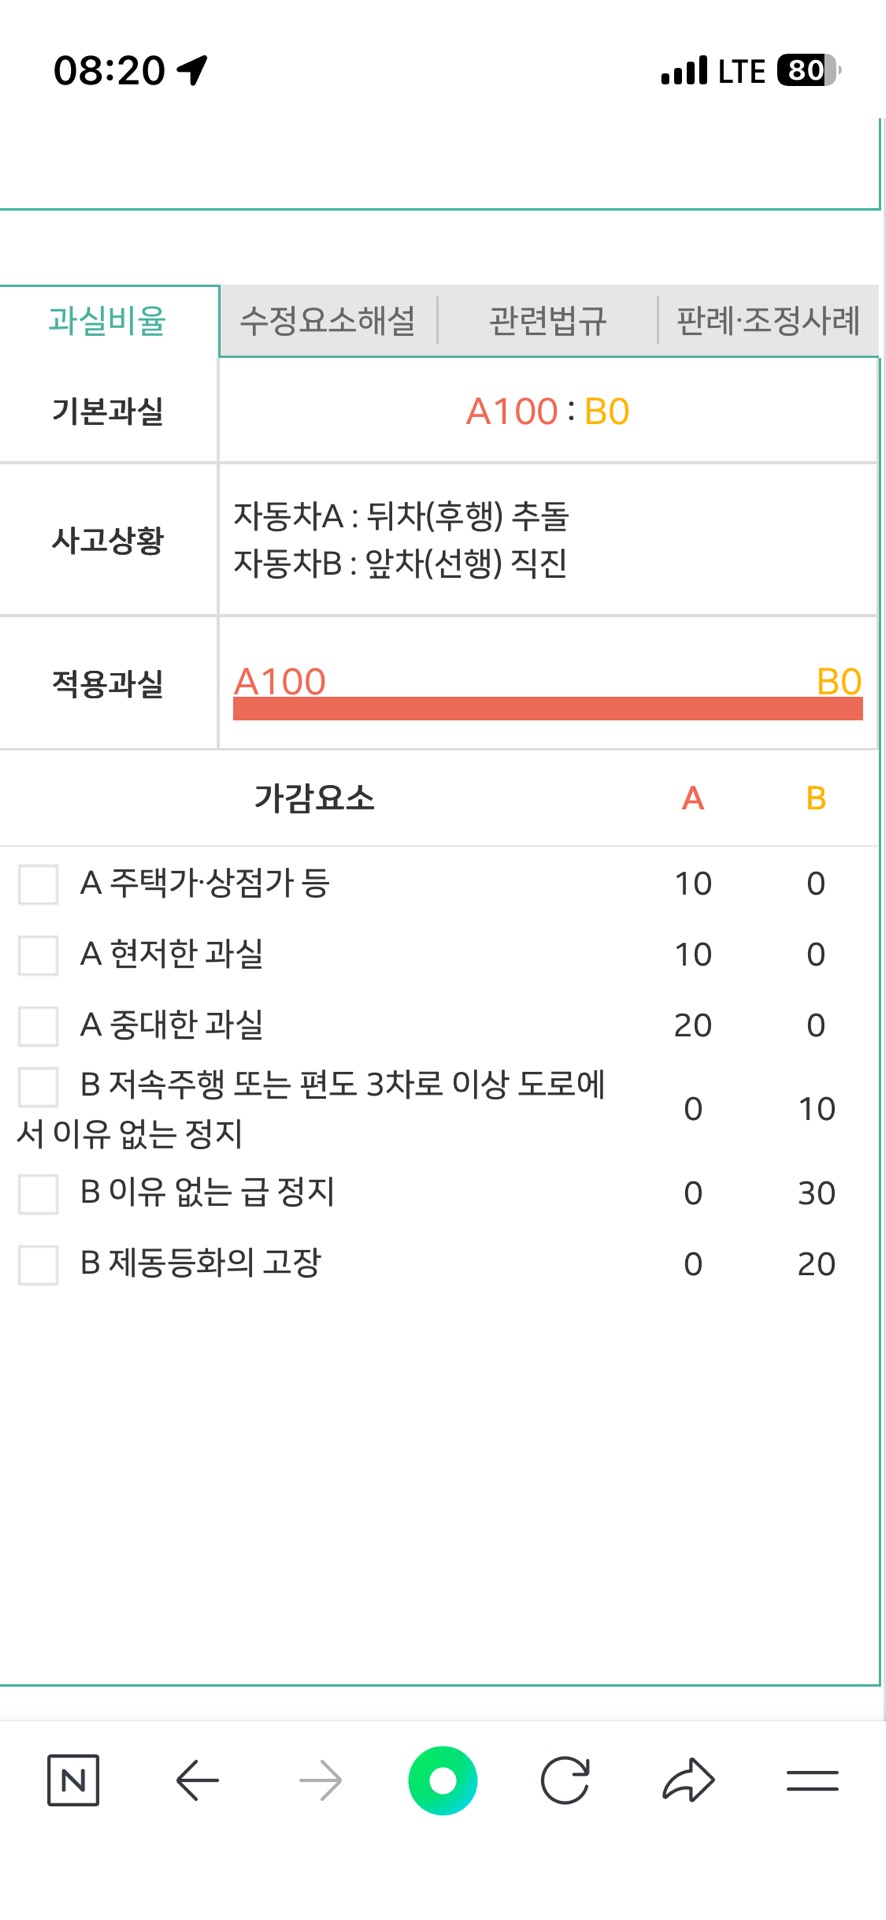
Task: Switch to the 수정요소해설 tab
Action: (328, 321)
